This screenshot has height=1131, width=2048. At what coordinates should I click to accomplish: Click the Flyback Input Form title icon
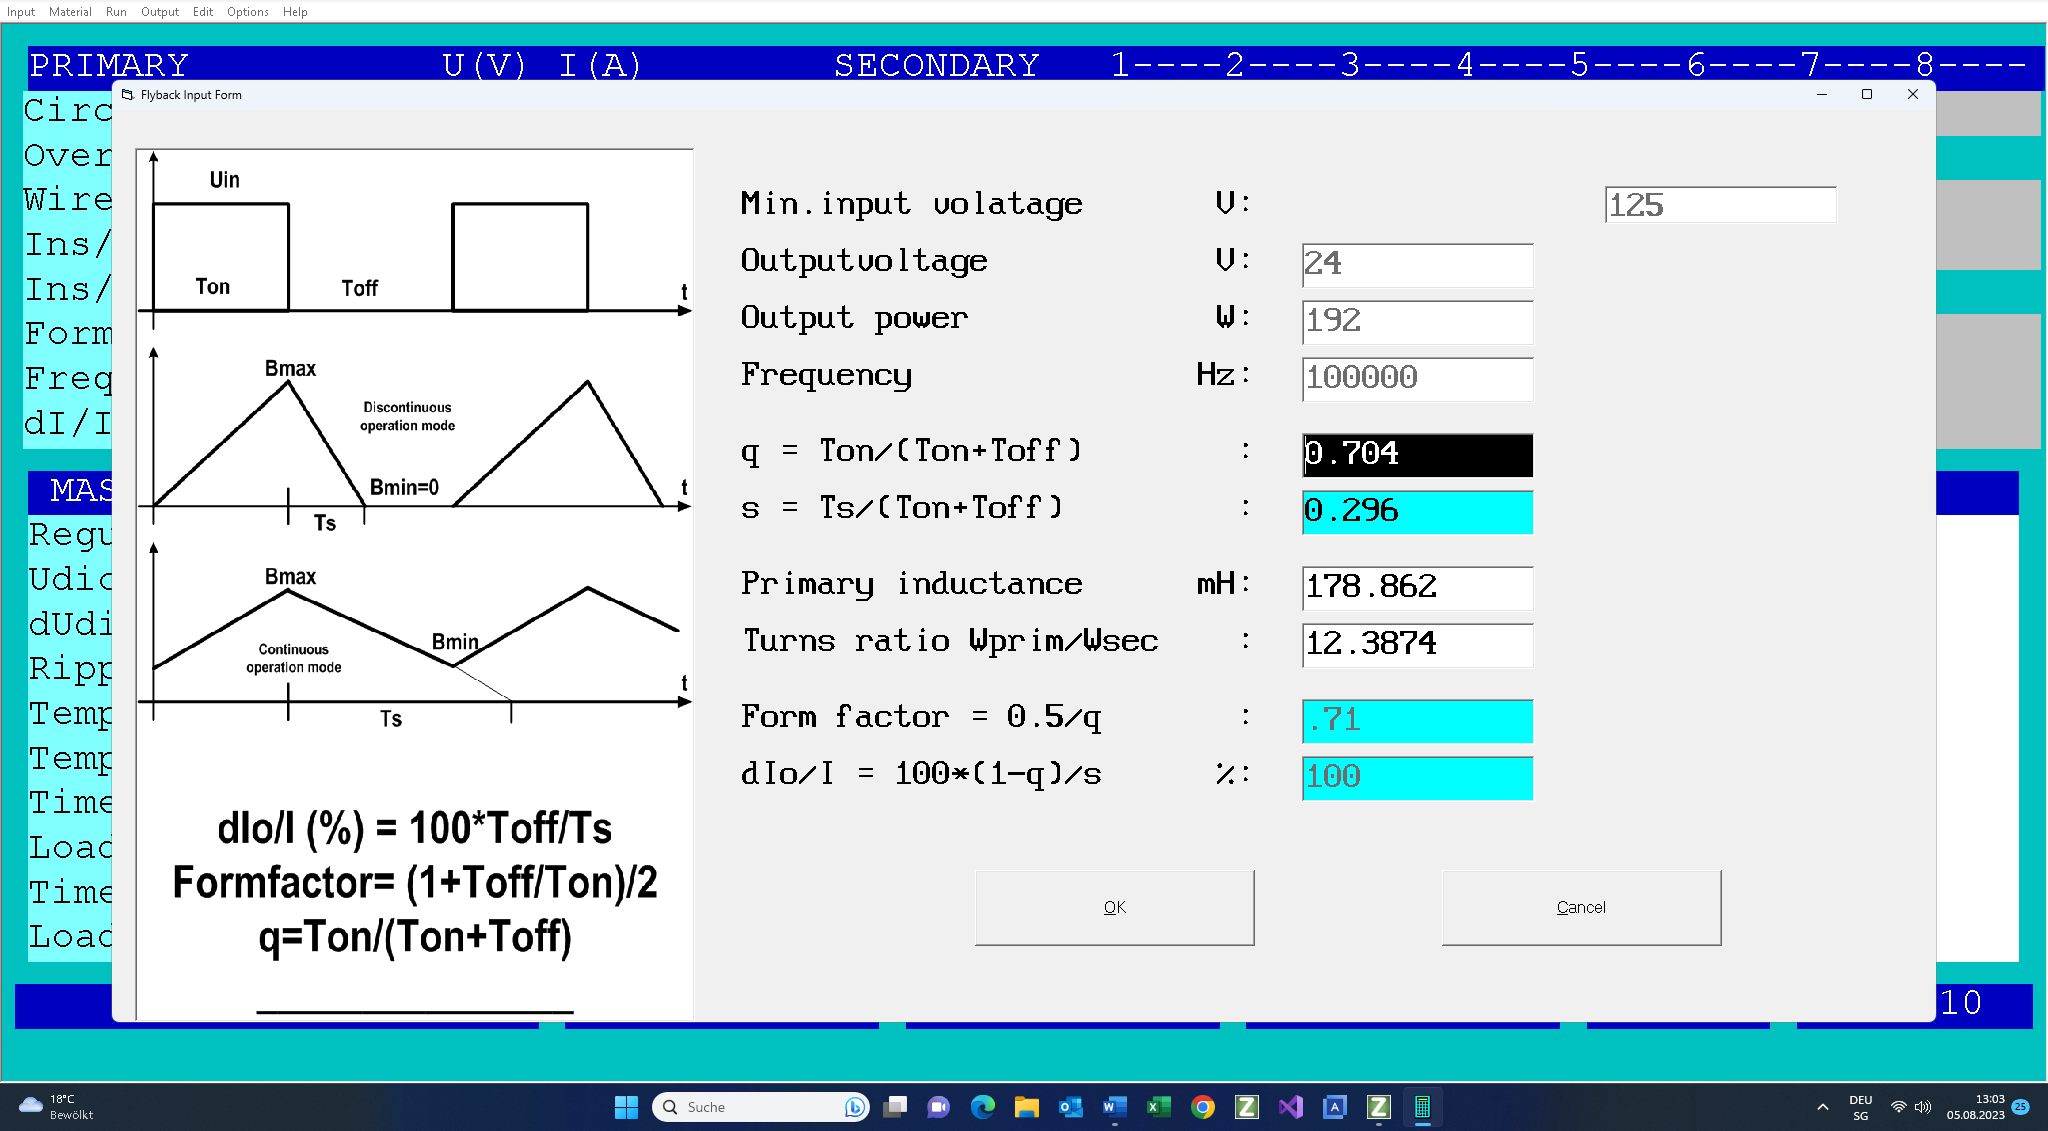[x=127, y=95]
